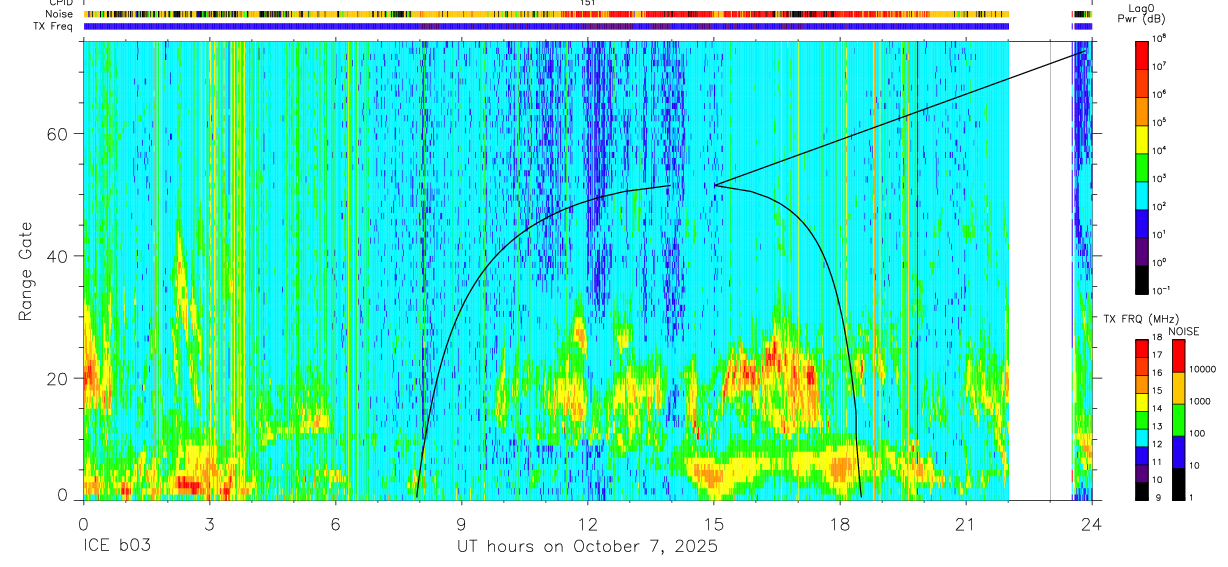
Task: Click the cyan segment of TX FRQ colorbar
Action: tap(1142, 437)
